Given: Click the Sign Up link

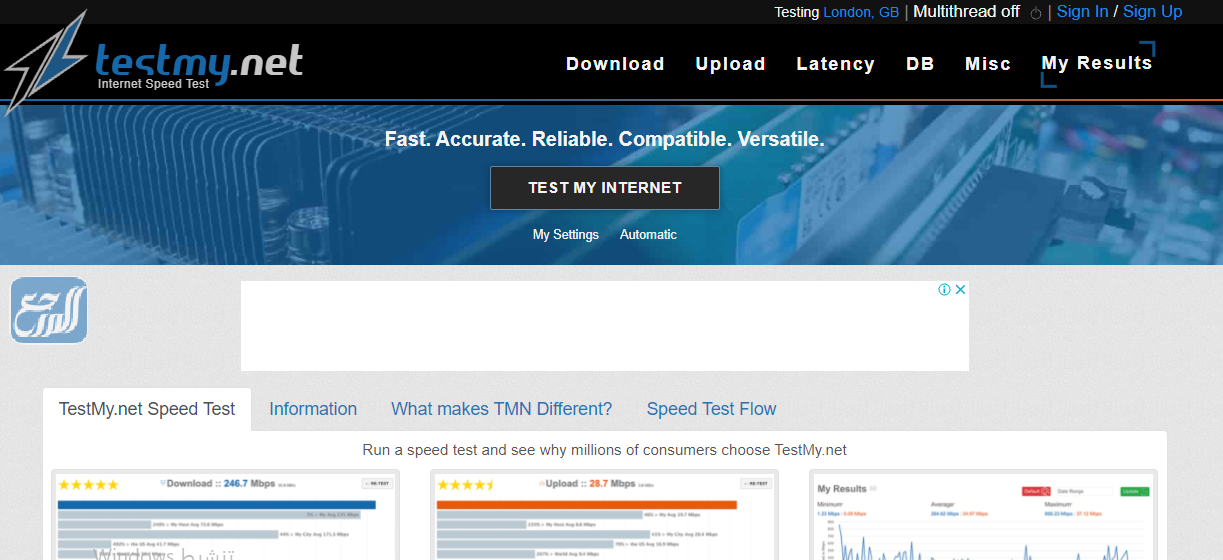Looking at the screenshot, I should (1152, 12).
